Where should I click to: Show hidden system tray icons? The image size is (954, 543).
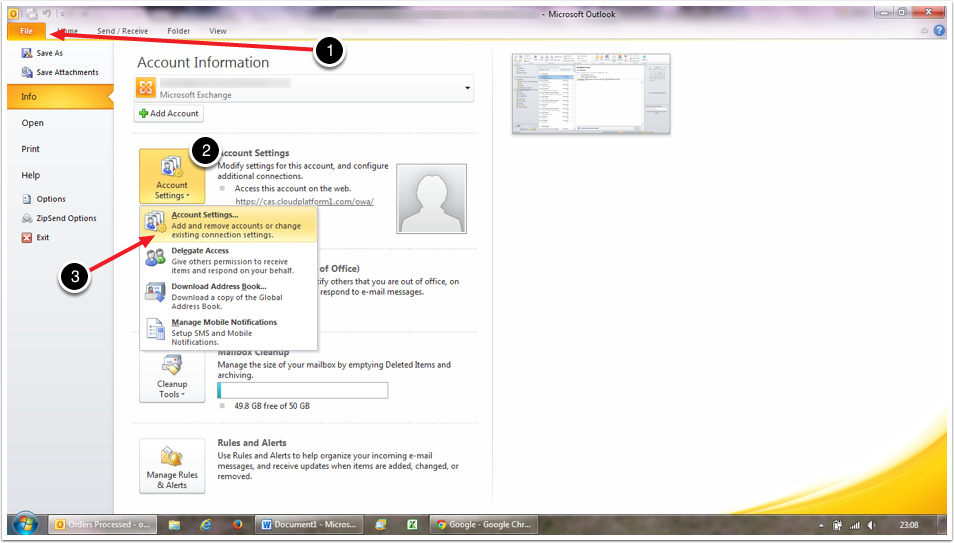click(821, 525)
